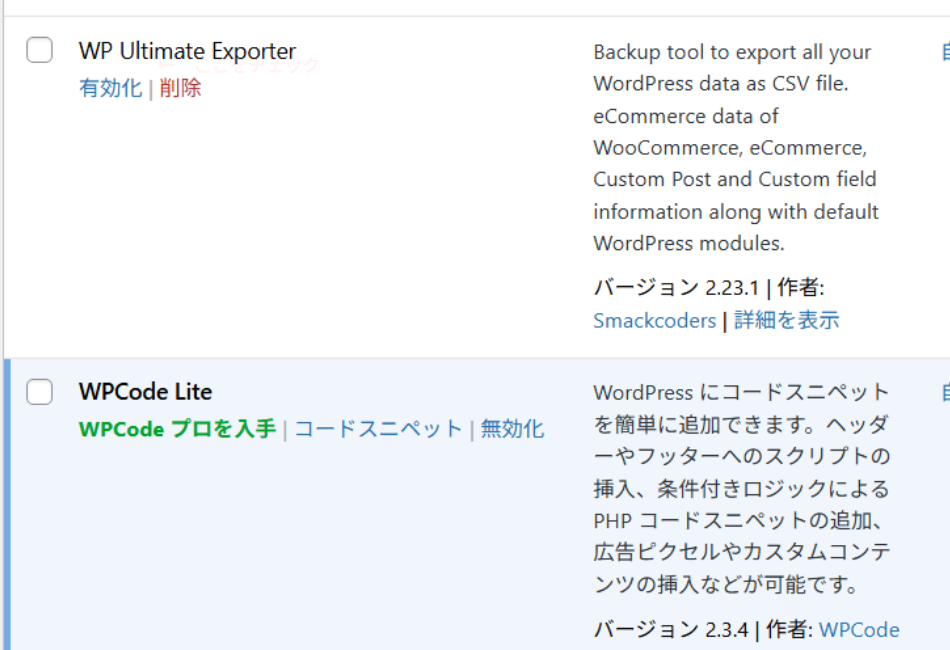Click the バージョン 2.23.1 version text
This screenshot has height=650, width=950.
pos(676,287)
